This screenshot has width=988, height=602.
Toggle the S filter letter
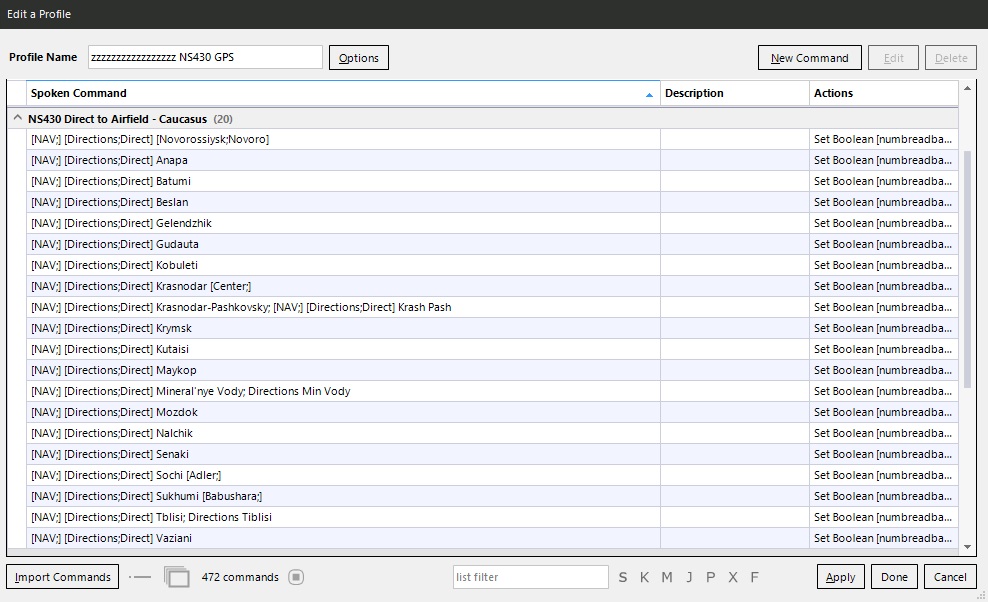(x=623, y=577)
